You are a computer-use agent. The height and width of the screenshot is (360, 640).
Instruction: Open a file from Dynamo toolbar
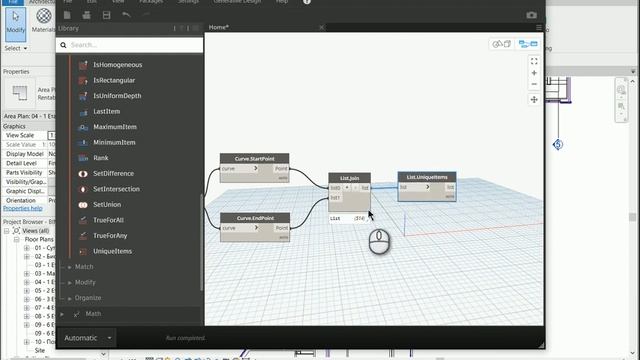pos(87,15)
